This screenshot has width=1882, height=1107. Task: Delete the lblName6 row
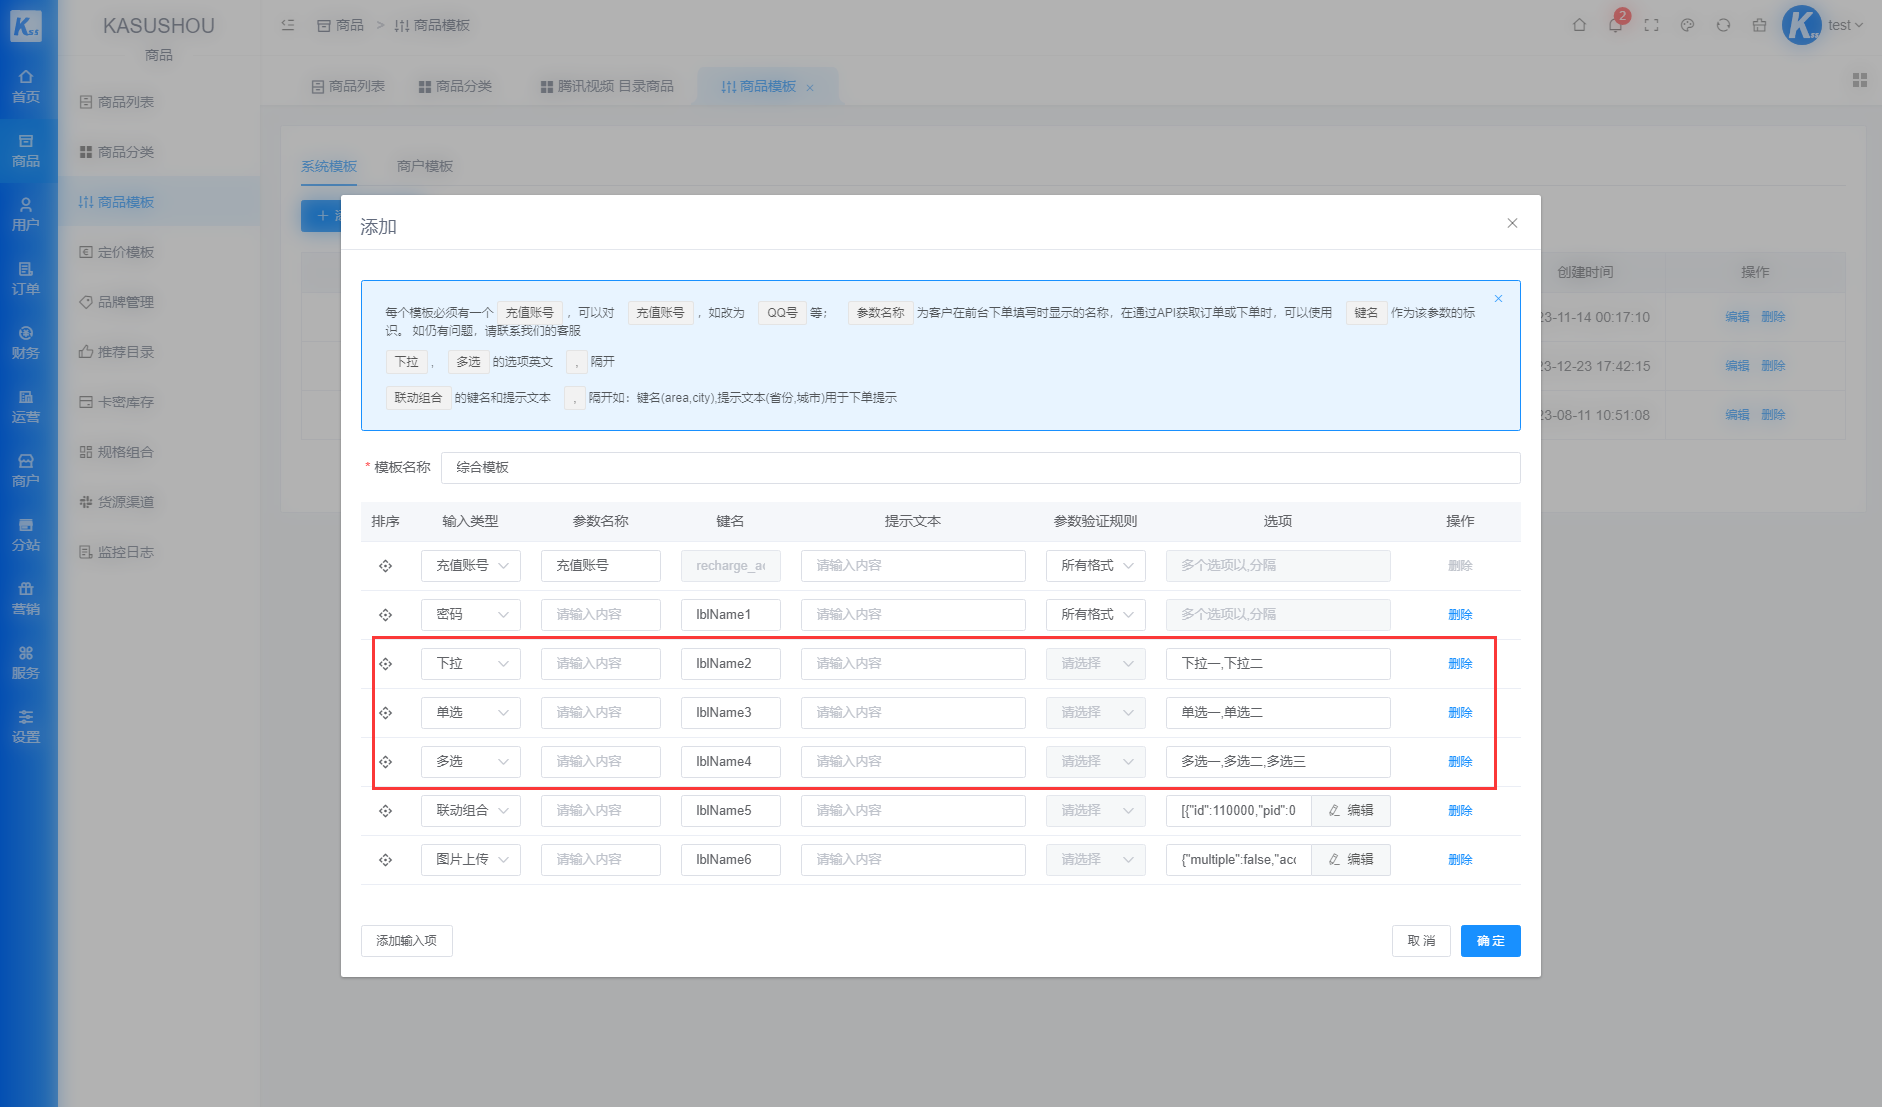point(1460,860)
